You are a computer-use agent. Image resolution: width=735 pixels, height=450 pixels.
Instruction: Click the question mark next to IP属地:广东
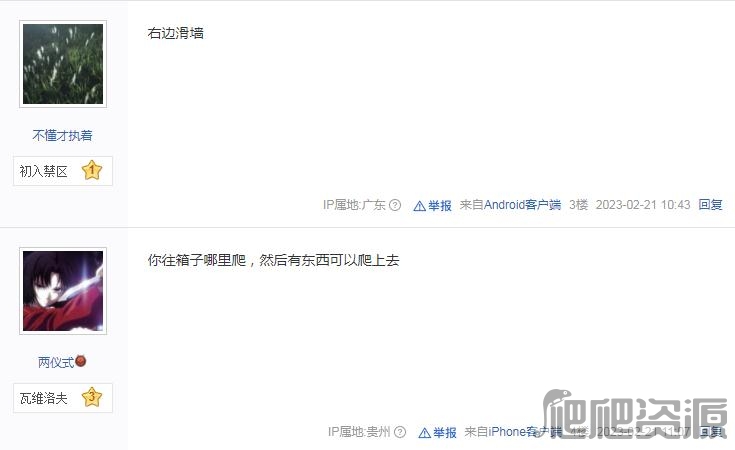395,205
